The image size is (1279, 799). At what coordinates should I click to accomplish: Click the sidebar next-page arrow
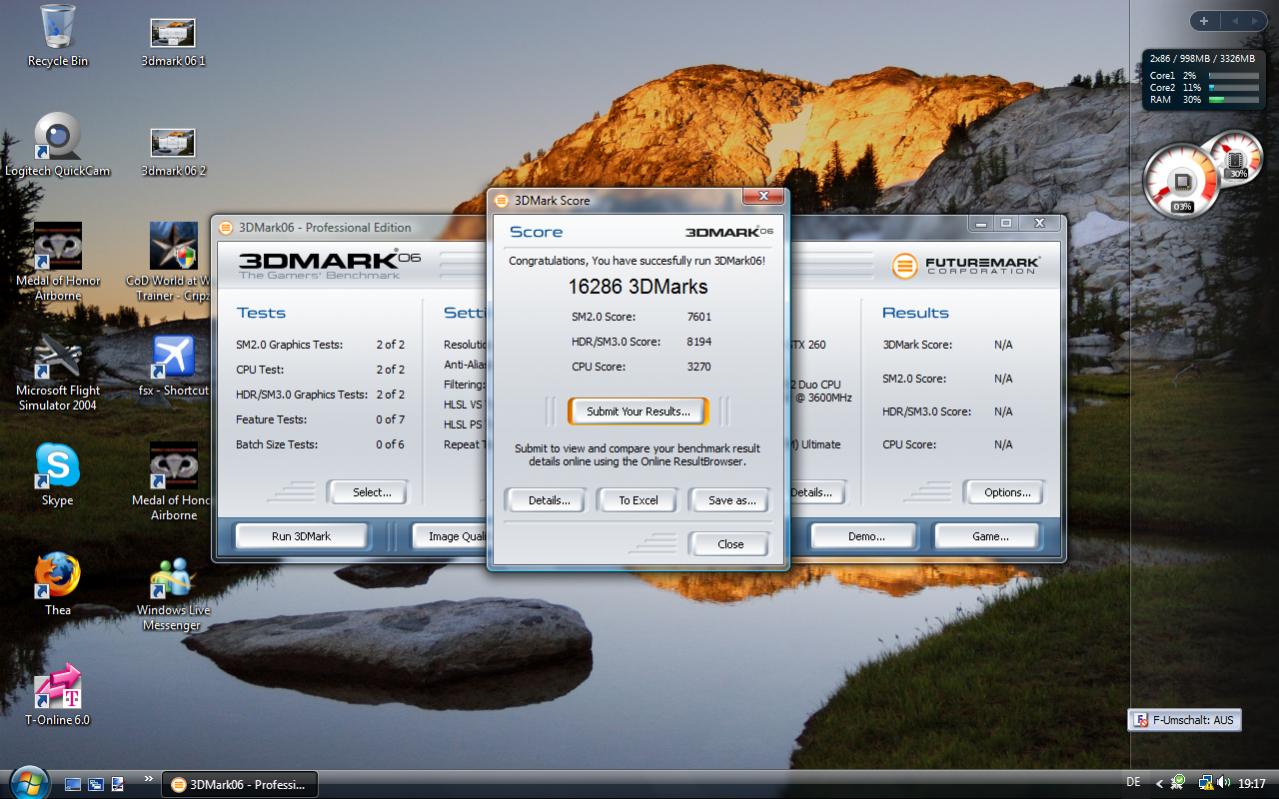(x=1255, y=21)
